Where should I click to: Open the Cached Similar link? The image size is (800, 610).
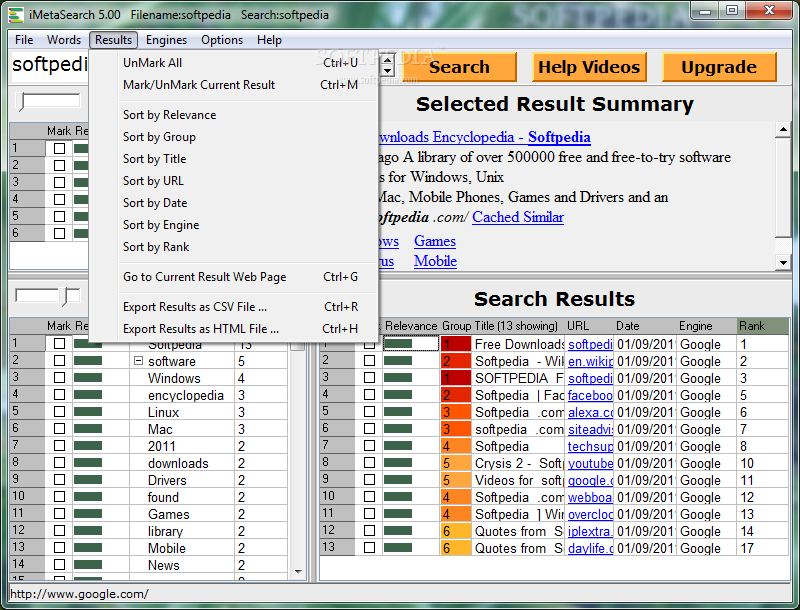518,217
